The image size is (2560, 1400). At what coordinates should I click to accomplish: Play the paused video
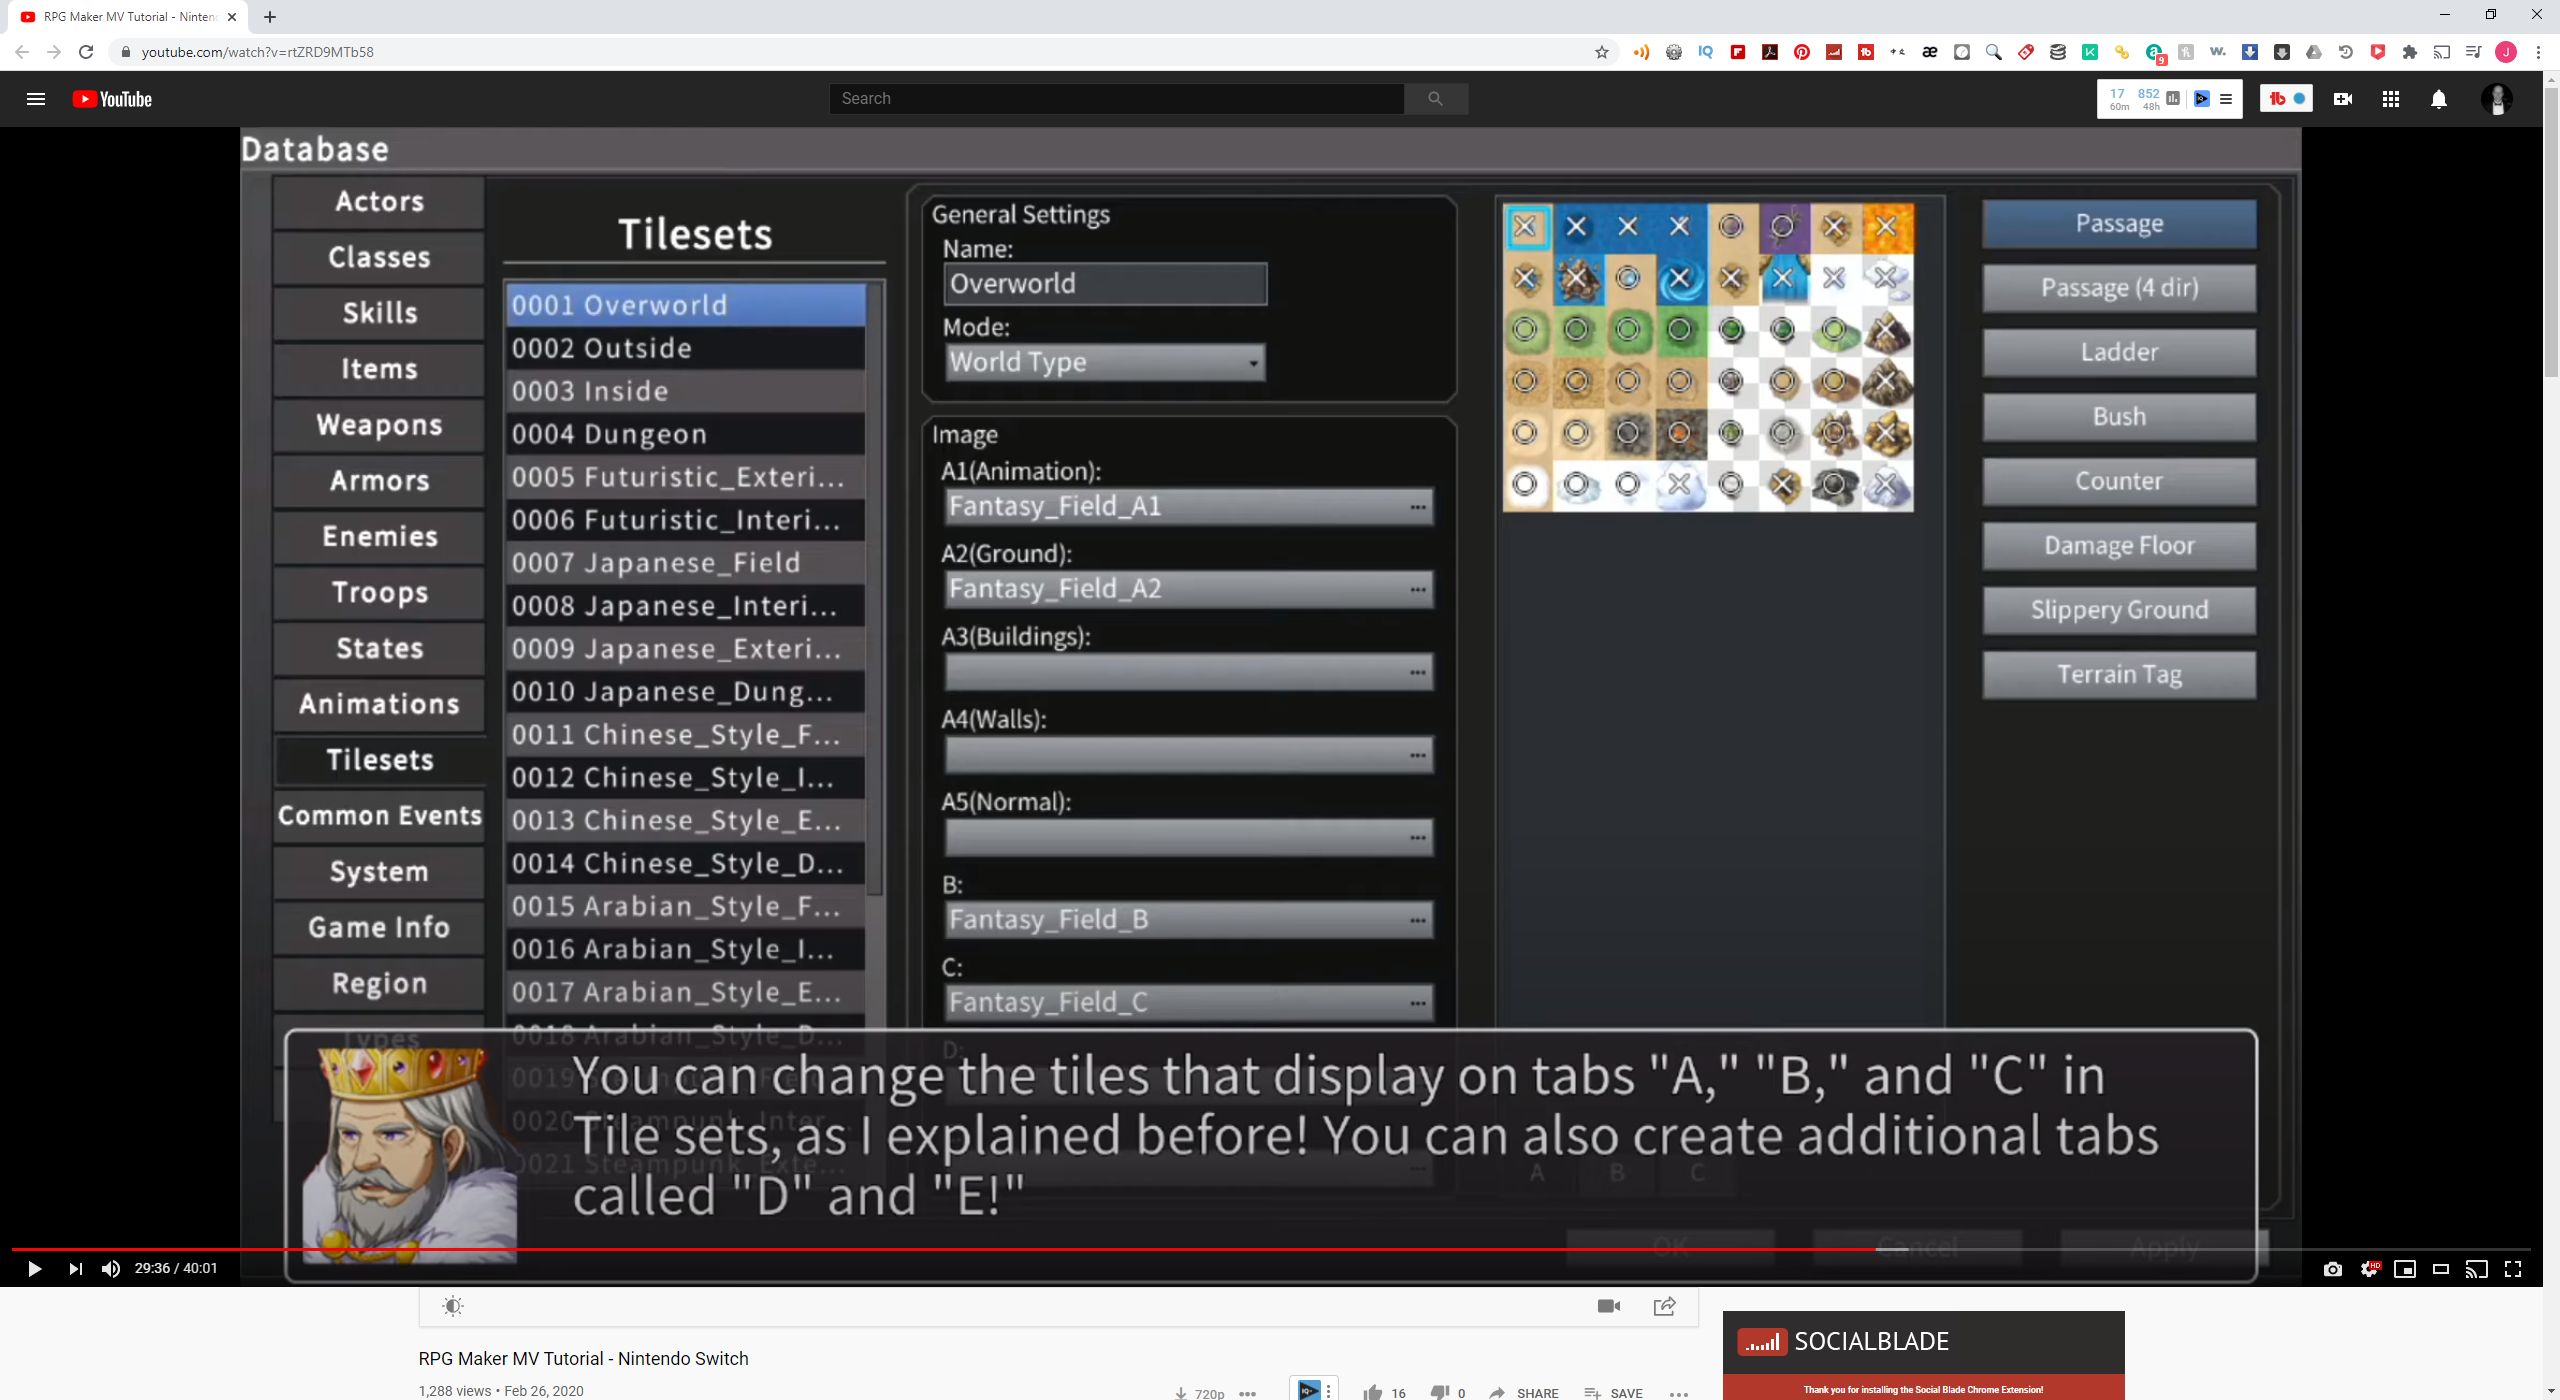(34, 1269)
